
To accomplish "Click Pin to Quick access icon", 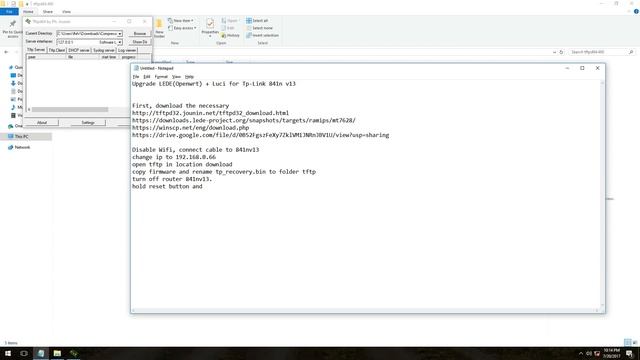I will click(x=13, y=24).
